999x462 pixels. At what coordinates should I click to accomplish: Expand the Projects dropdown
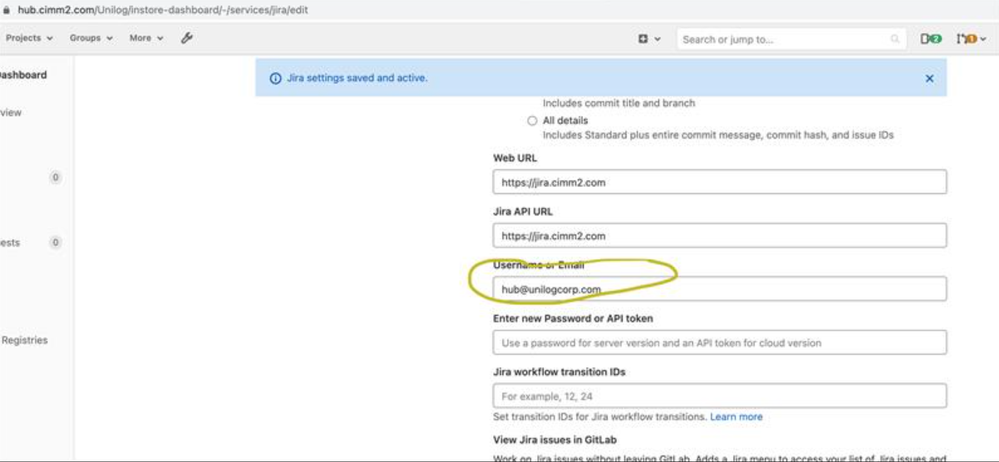tap(29, 38)
